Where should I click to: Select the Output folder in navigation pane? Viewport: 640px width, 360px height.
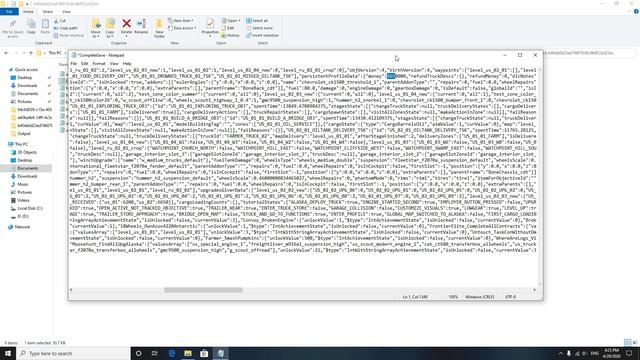click(x=24, y=133)
